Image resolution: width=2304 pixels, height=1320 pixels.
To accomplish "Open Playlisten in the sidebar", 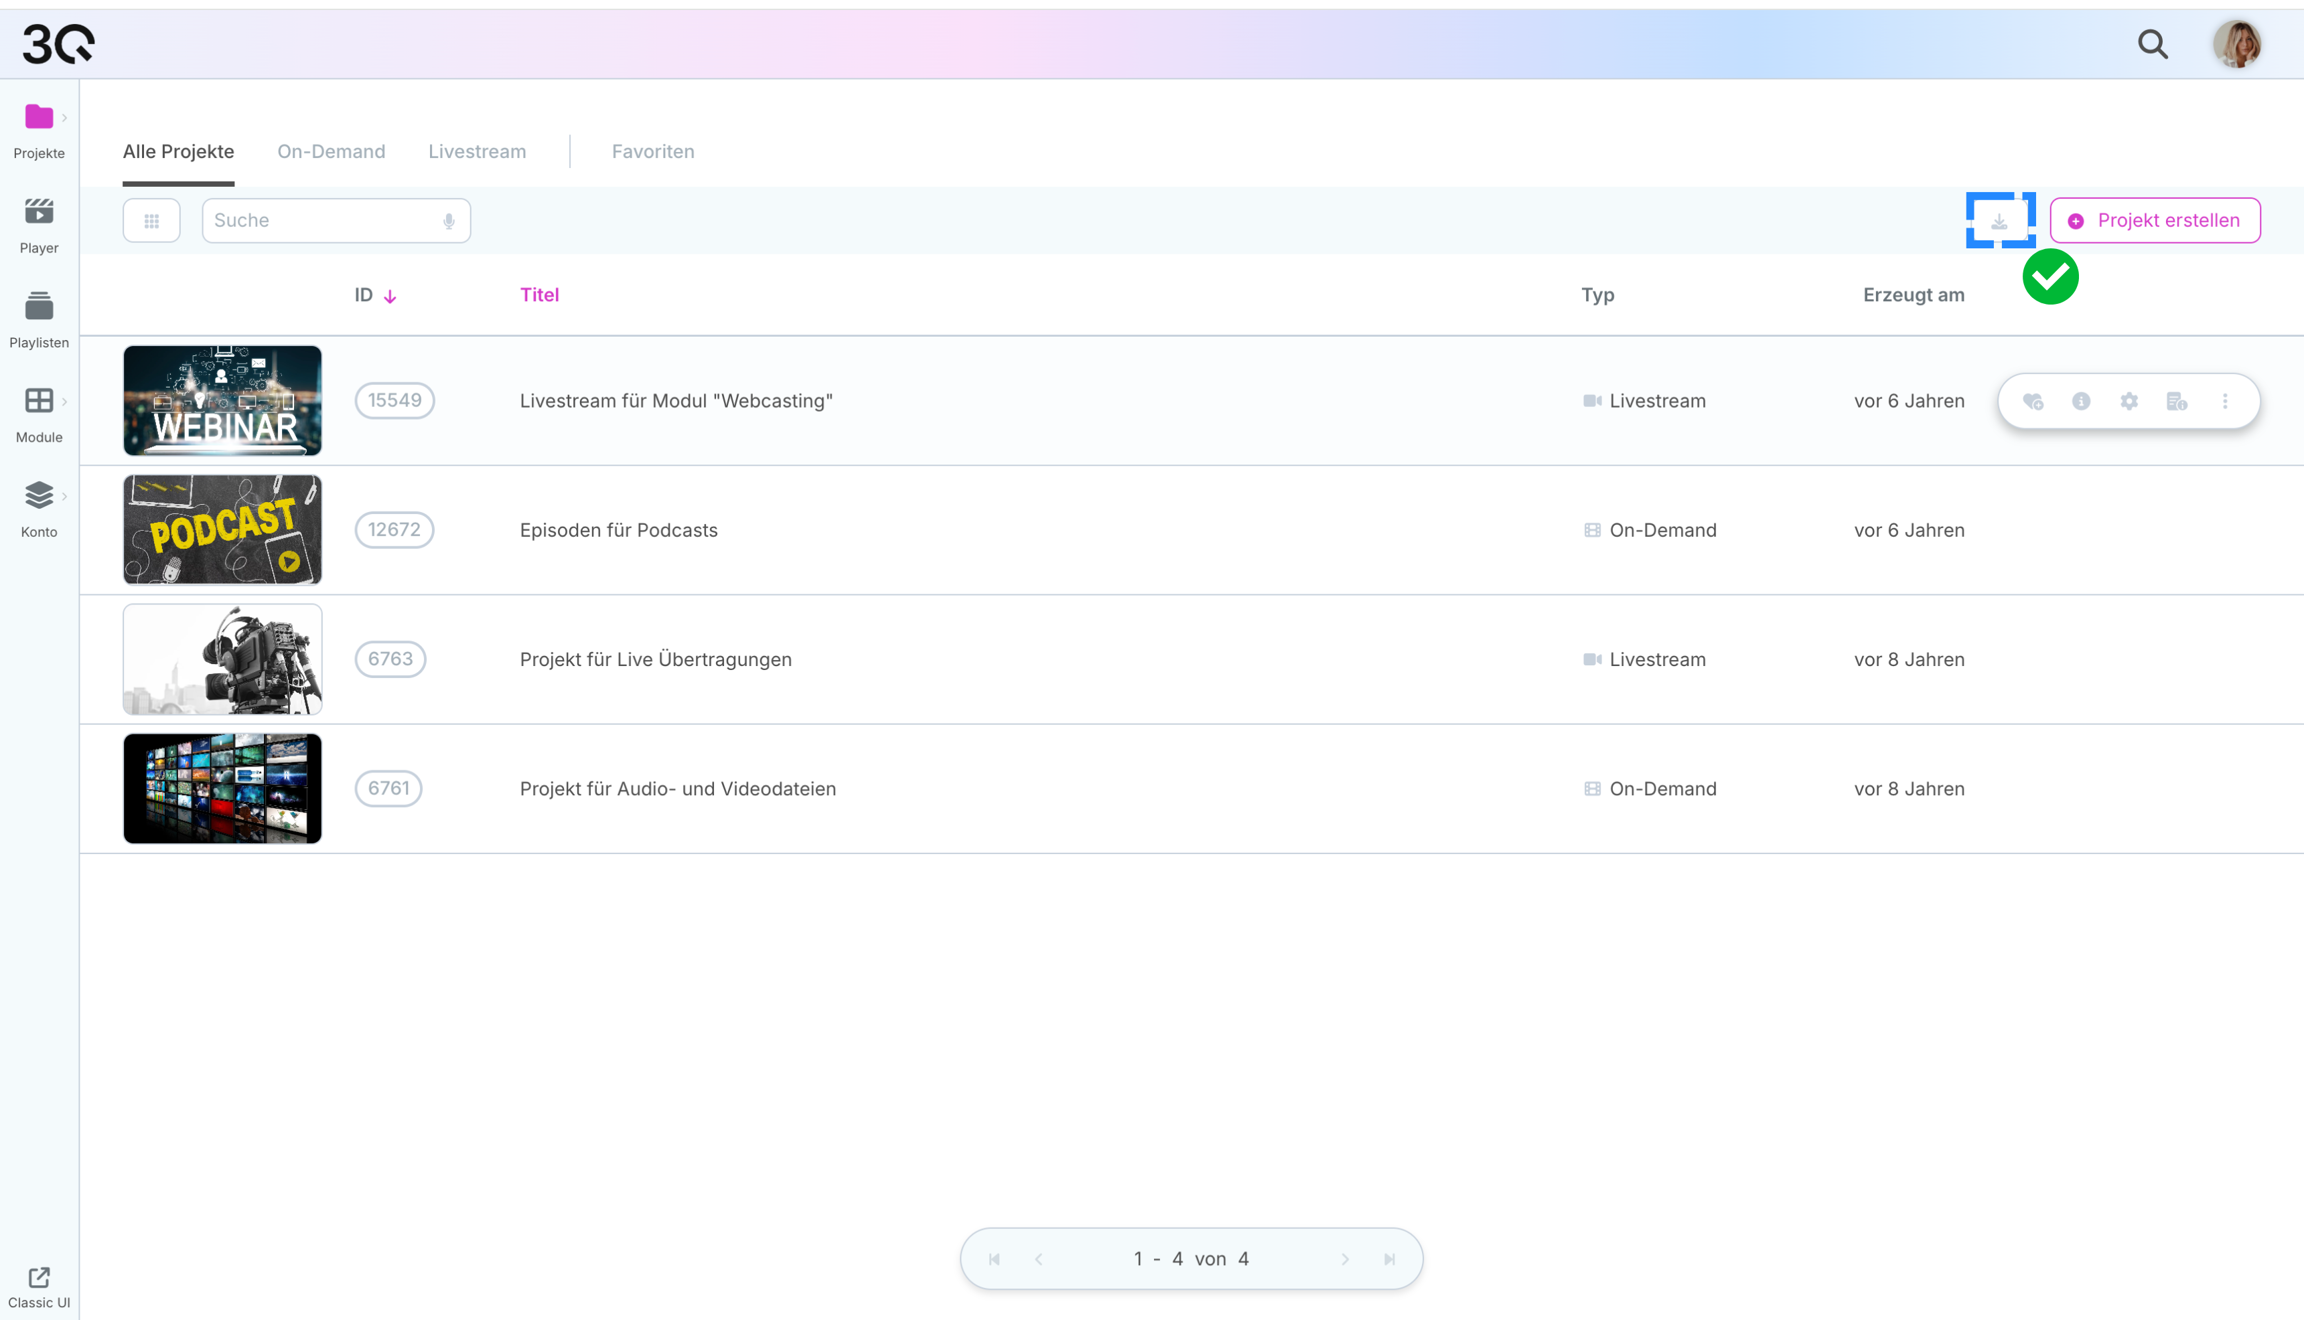I will 39,320.
